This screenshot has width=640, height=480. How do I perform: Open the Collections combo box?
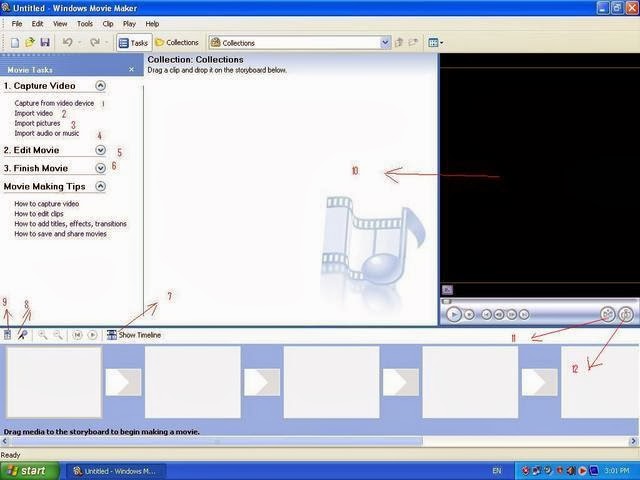(x=300, y=43)
